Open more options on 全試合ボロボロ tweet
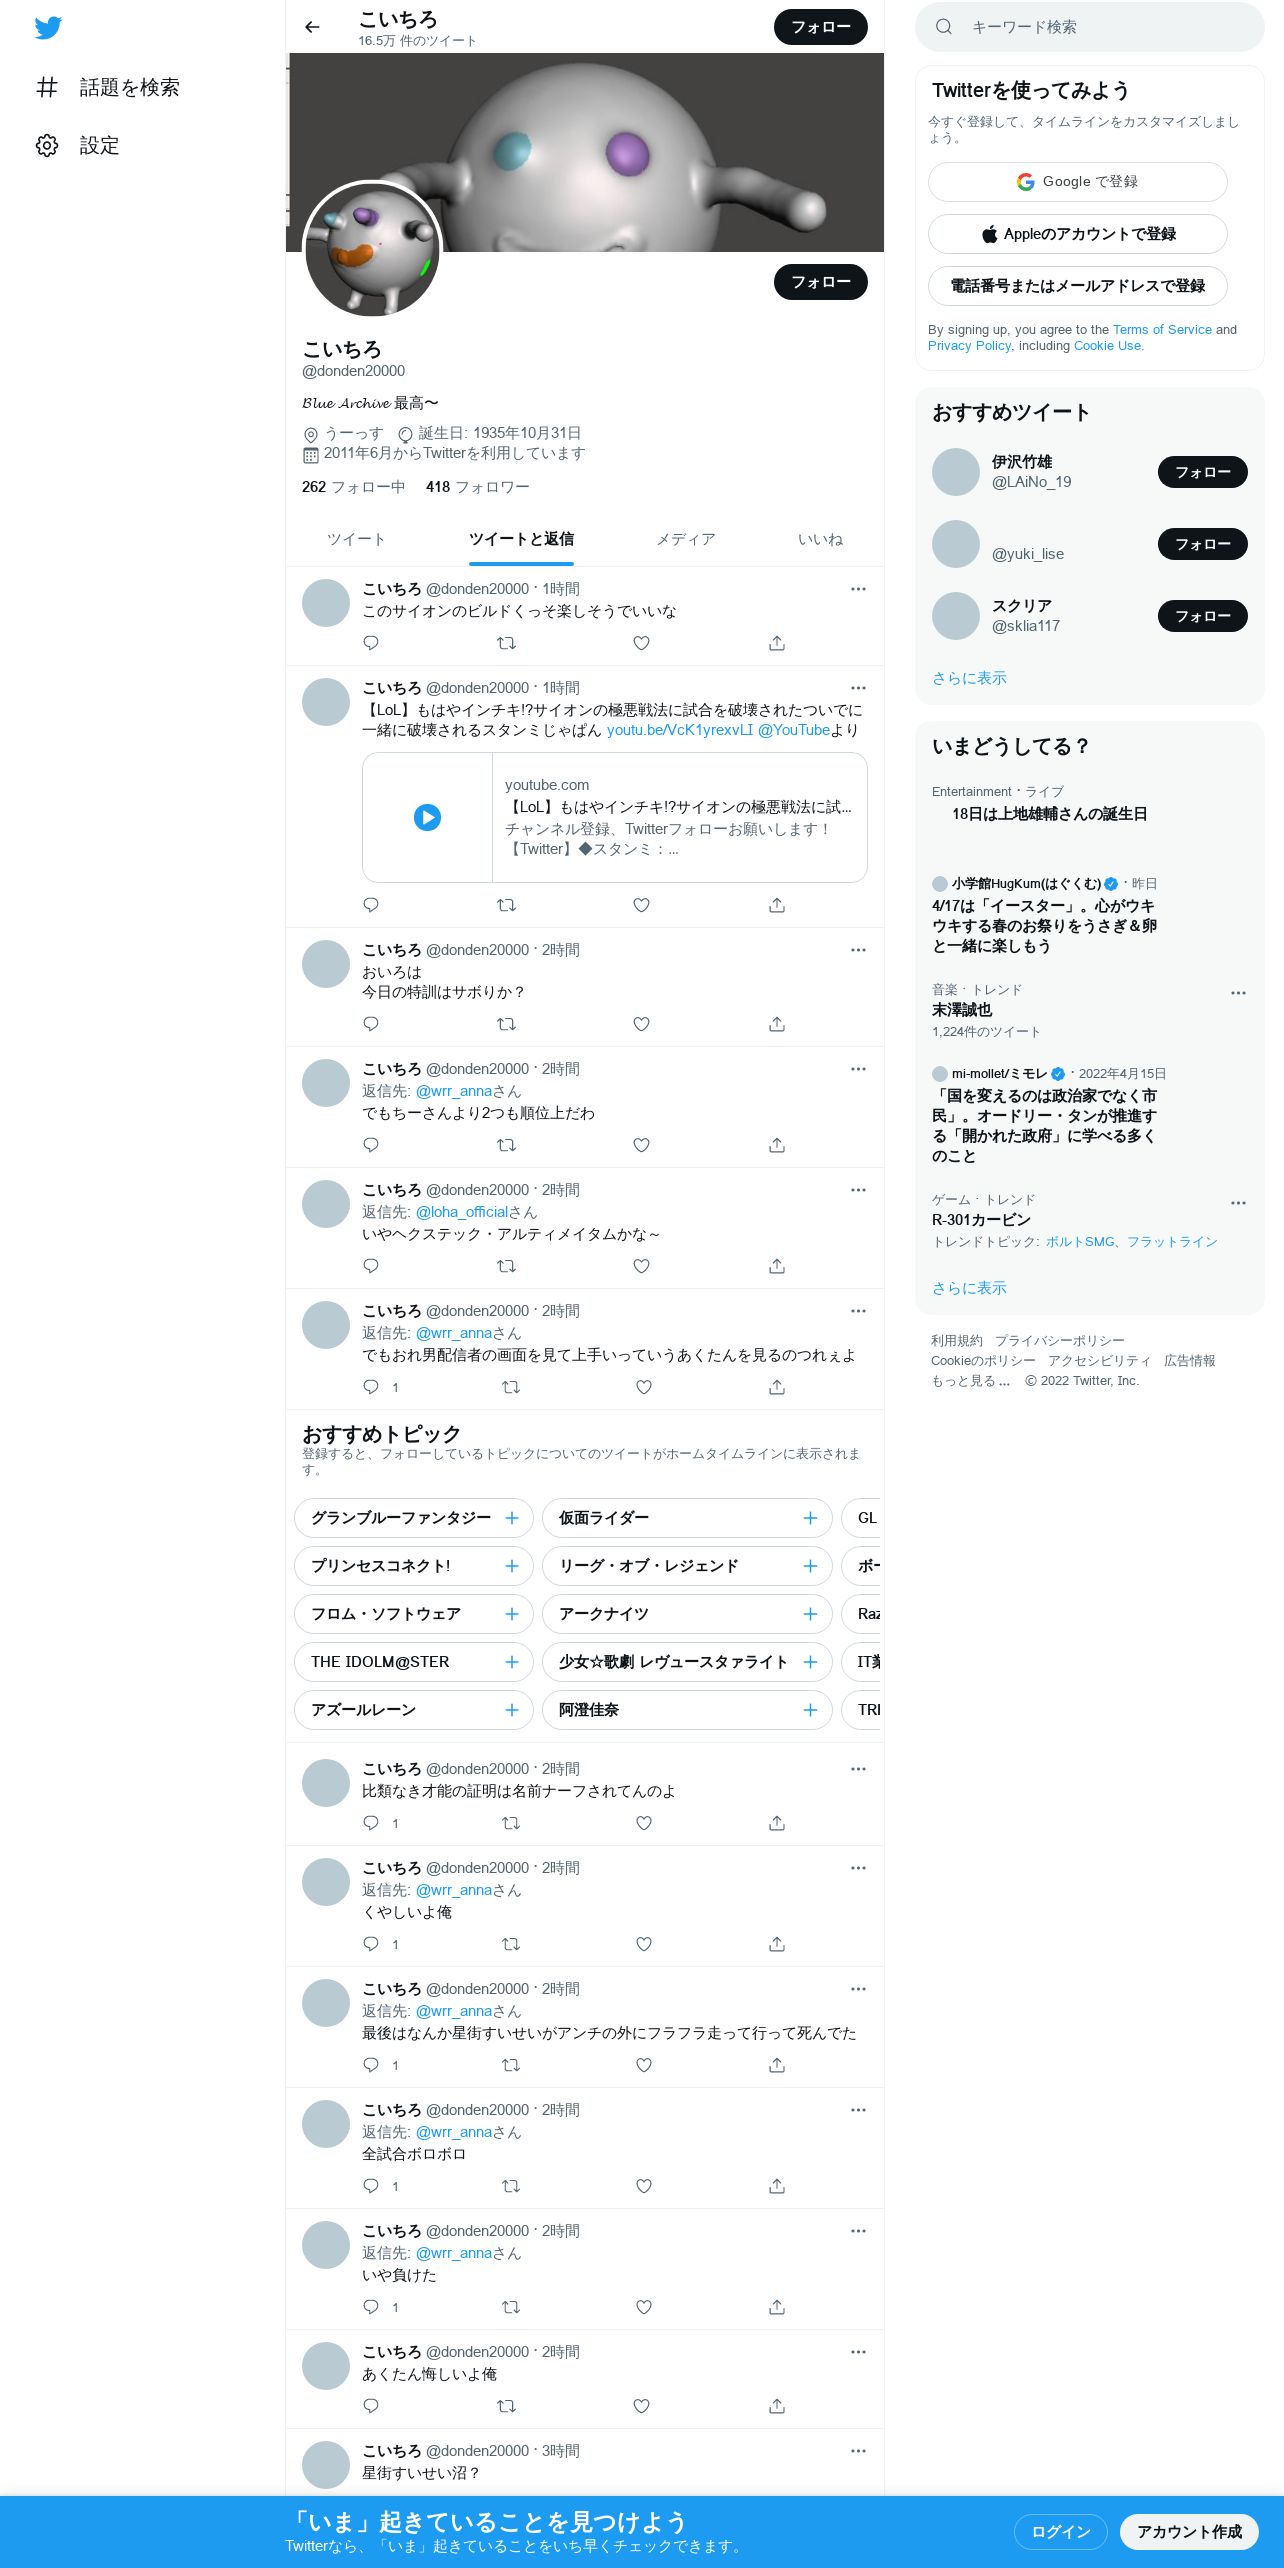1284x2568 pixels. (858, 2110)
